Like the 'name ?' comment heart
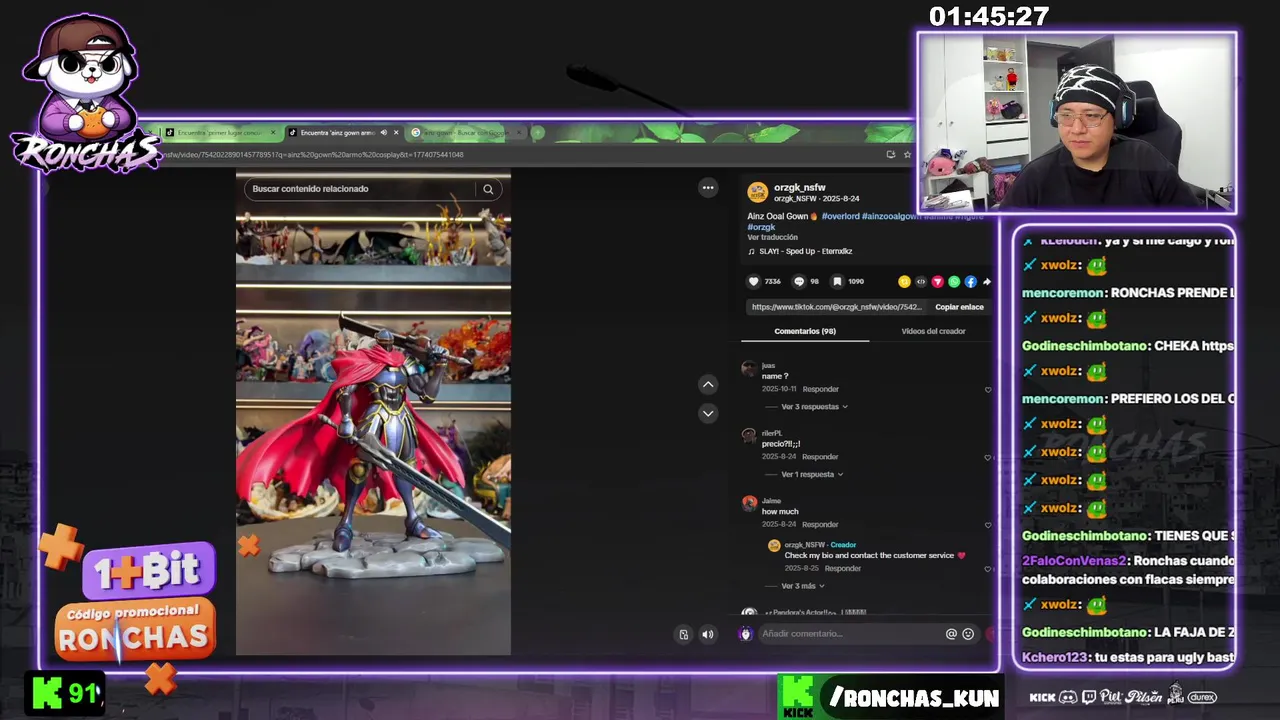This screenshot has height=720, width=1280. tap(988, 390)
